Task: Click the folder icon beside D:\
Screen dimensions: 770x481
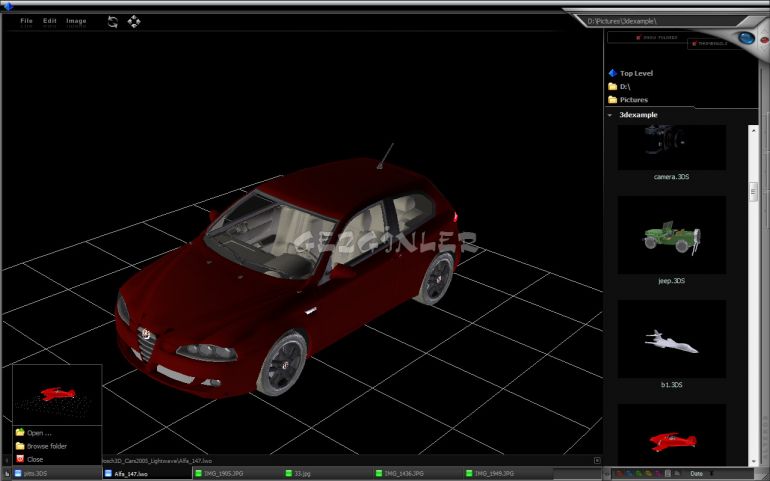Action: 612,86
